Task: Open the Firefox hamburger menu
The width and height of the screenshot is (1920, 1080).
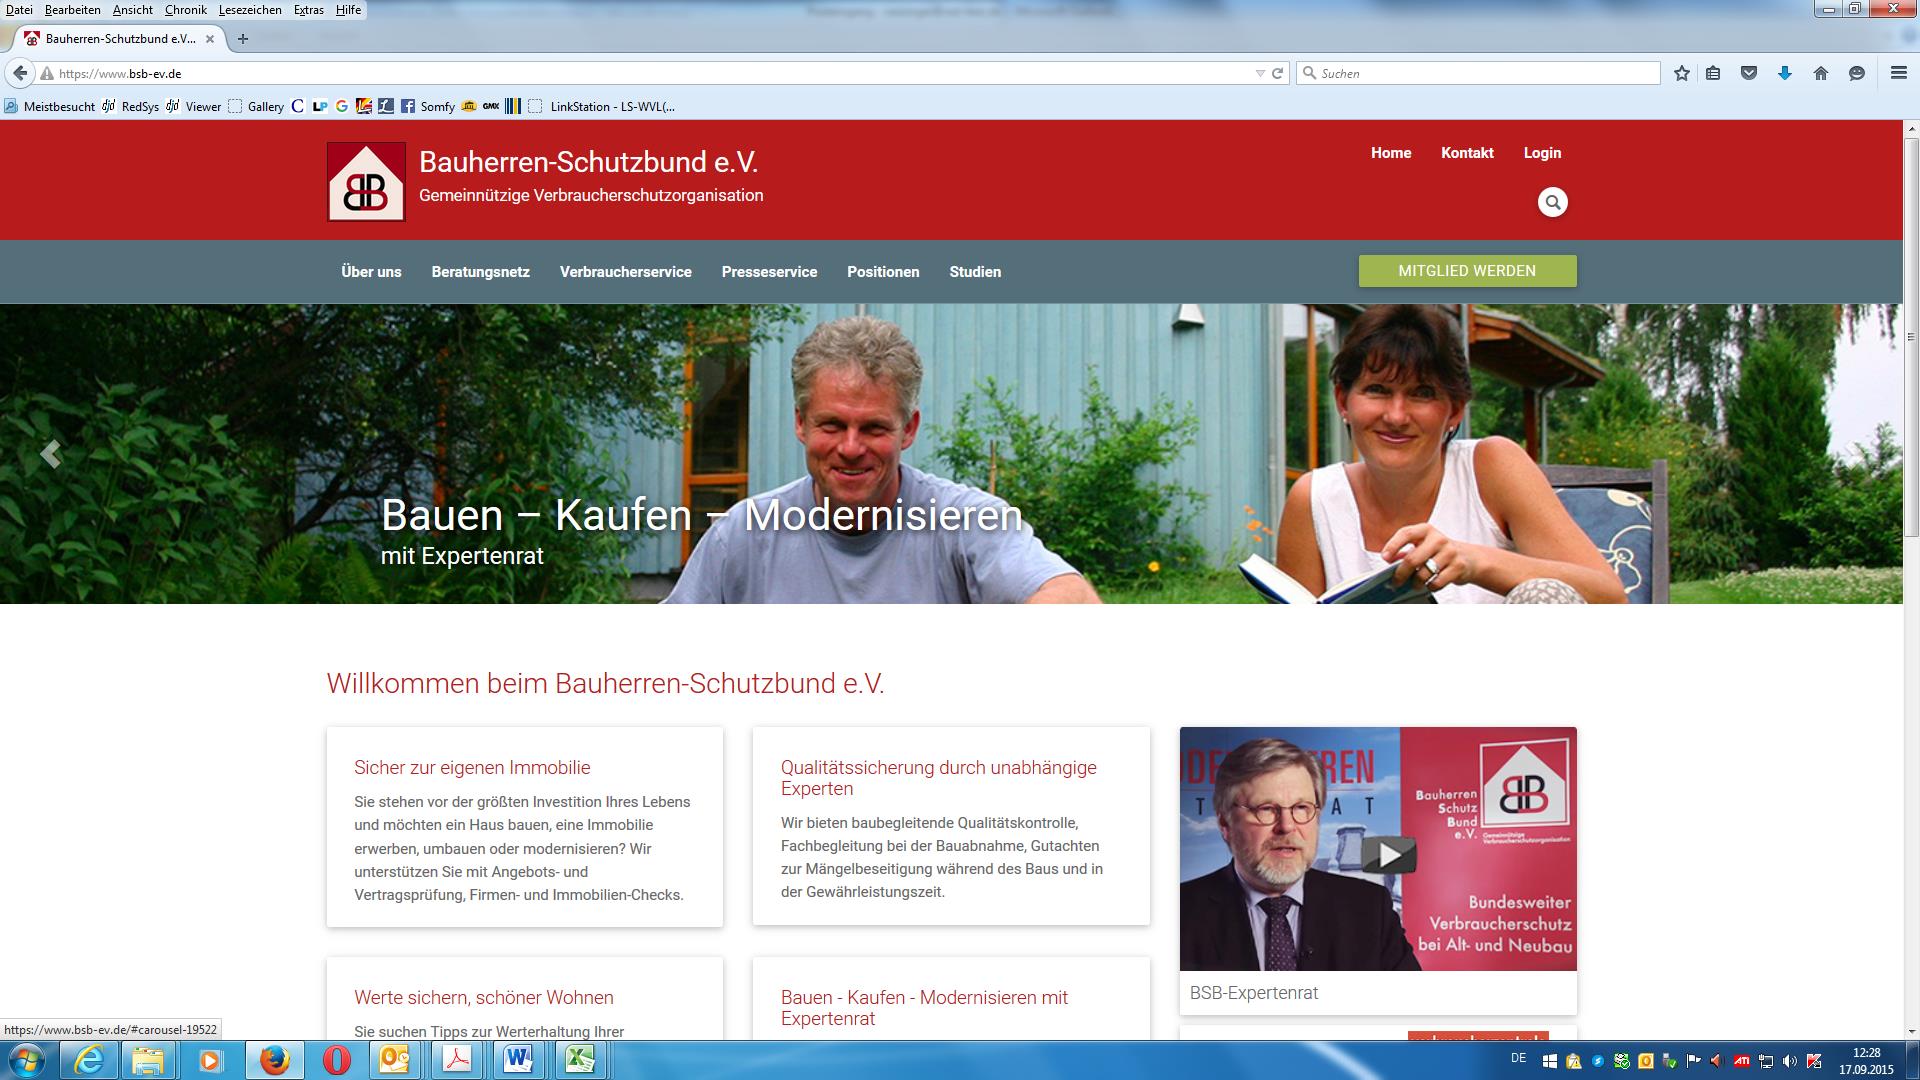Action: tap(1898, 73)
